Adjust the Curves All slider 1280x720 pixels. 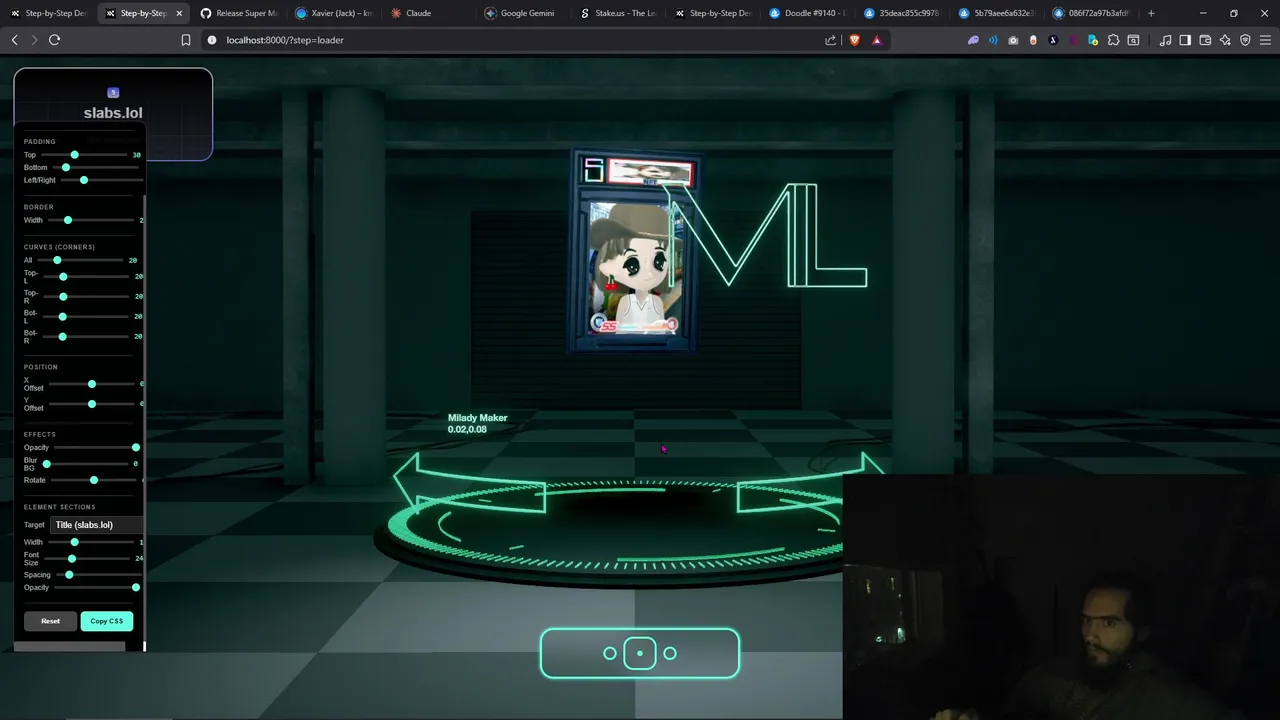pyautogui.click(x=81, y=260)
